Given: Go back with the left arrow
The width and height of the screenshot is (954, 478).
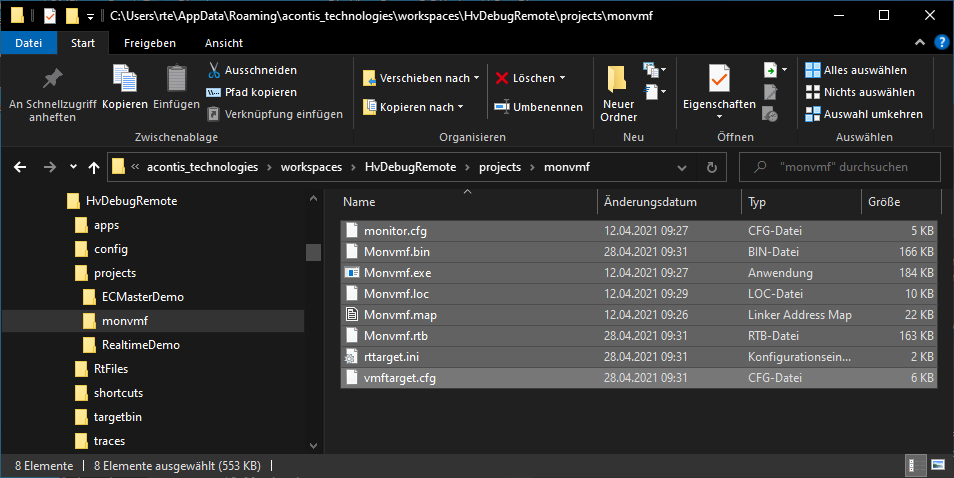Looking at the screenshot, I should coord(20,167).
